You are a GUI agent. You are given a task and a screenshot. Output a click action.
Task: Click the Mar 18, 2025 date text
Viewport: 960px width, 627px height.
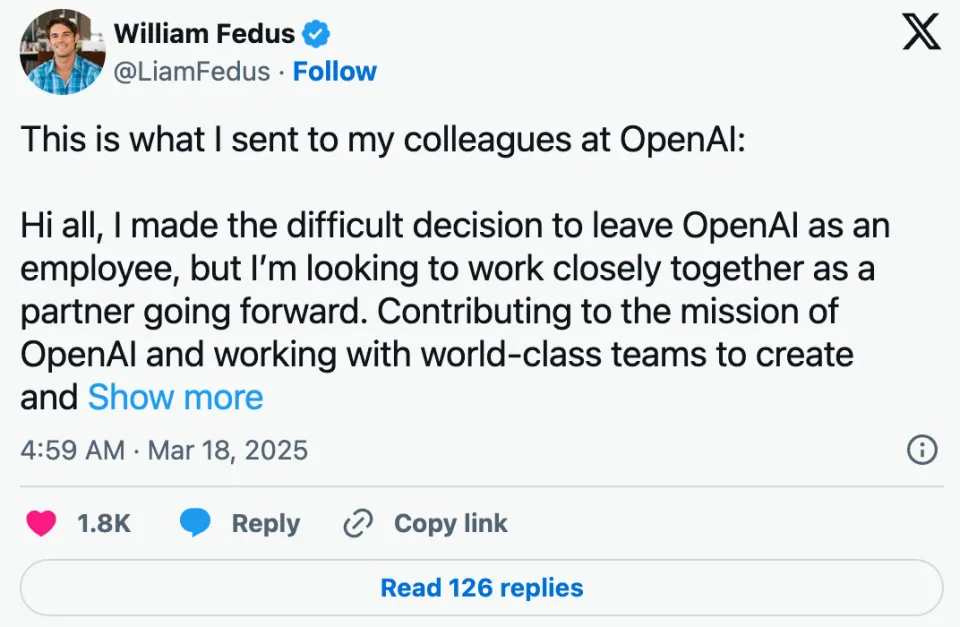pyautogui.click(x=227, y=450)
